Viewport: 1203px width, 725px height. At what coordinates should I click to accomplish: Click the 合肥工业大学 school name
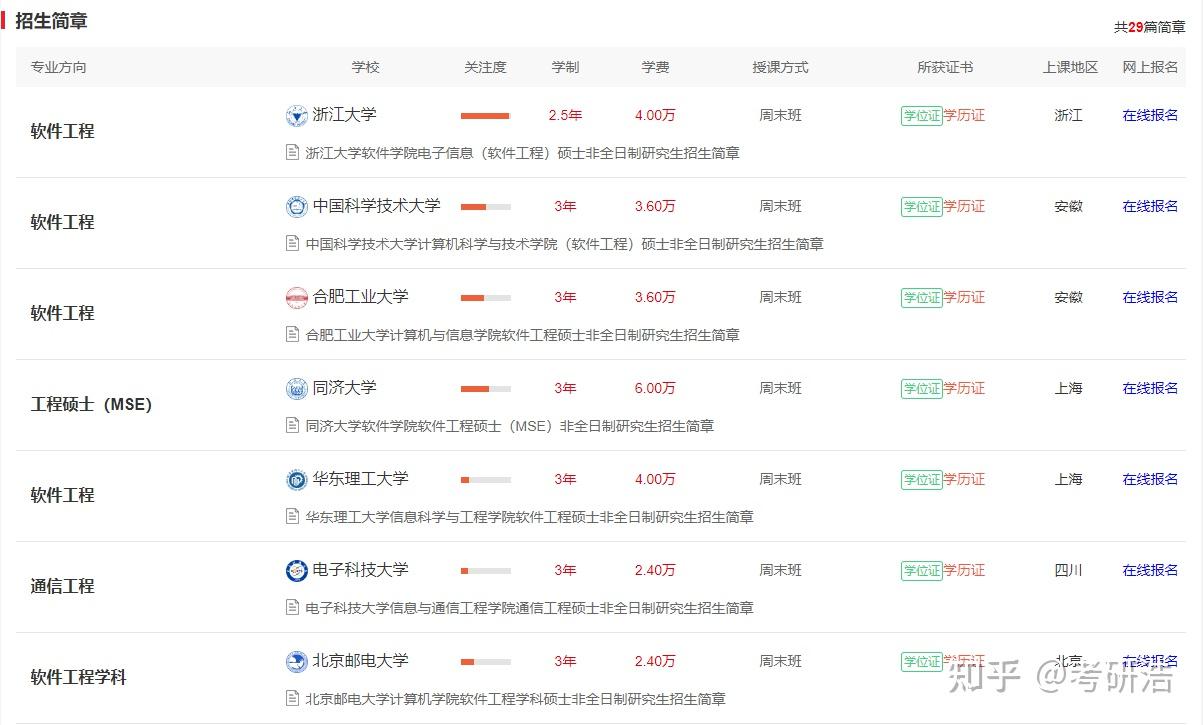[x=360, y=297]
